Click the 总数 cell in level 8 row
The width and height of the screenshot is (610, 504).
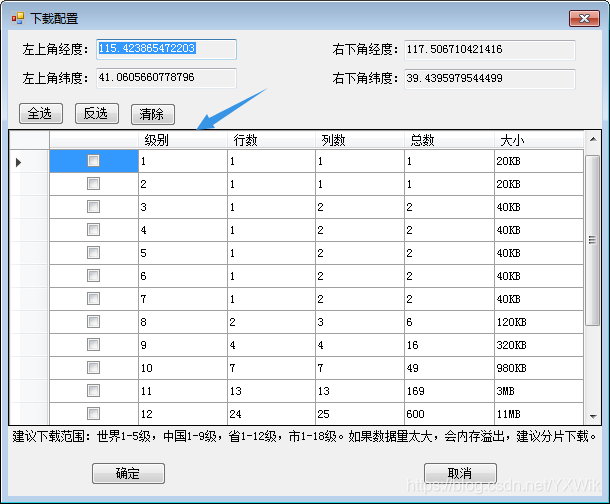tap(449, 322)
